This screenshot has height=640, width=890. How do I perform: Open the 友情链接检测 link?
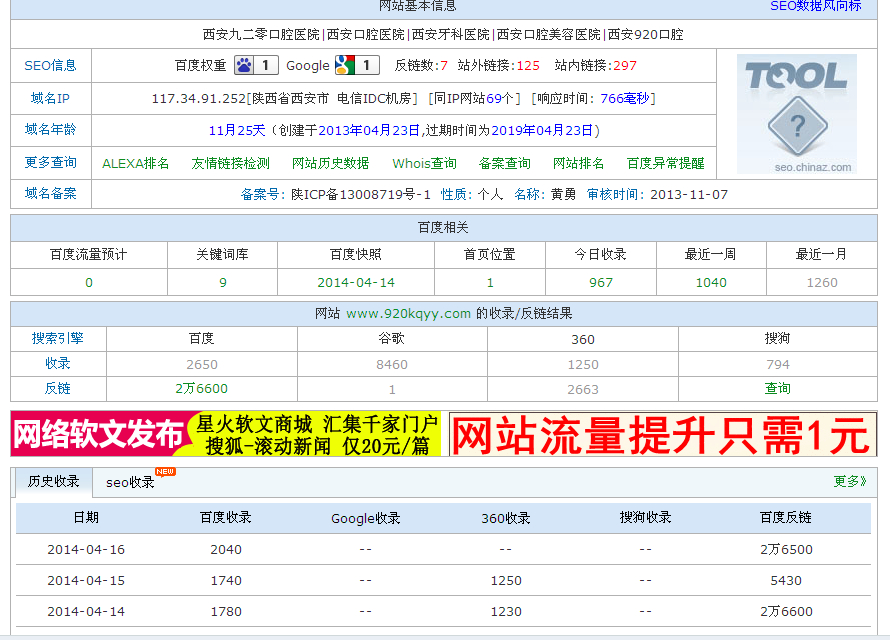pyautogui.click(x=230, y=163)
